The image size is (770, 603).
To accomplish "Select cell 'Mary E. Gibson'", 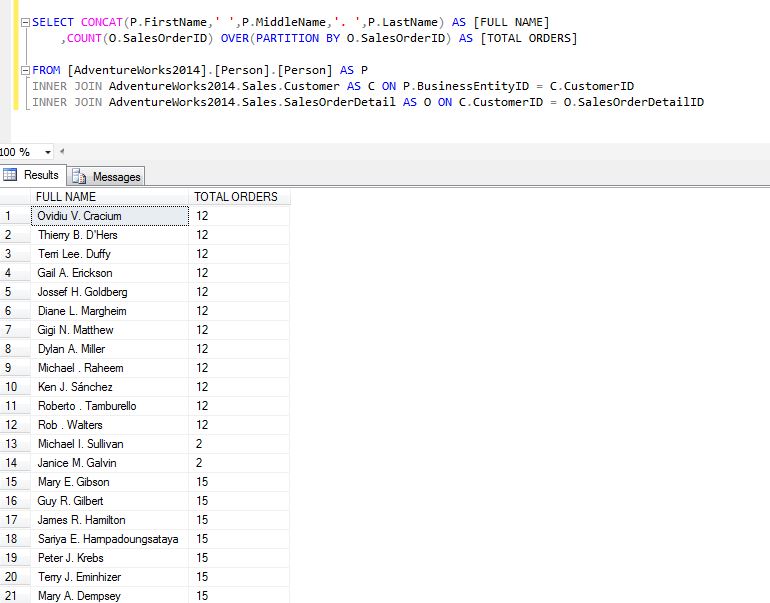I will pos(110,482).
